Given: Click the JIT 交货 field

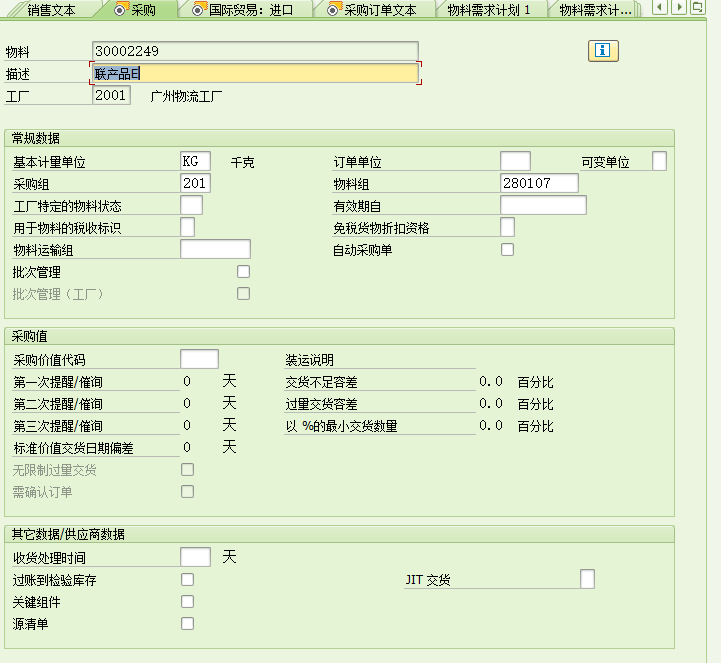Looking at the screenshot, I should click(x=587, y=580).
